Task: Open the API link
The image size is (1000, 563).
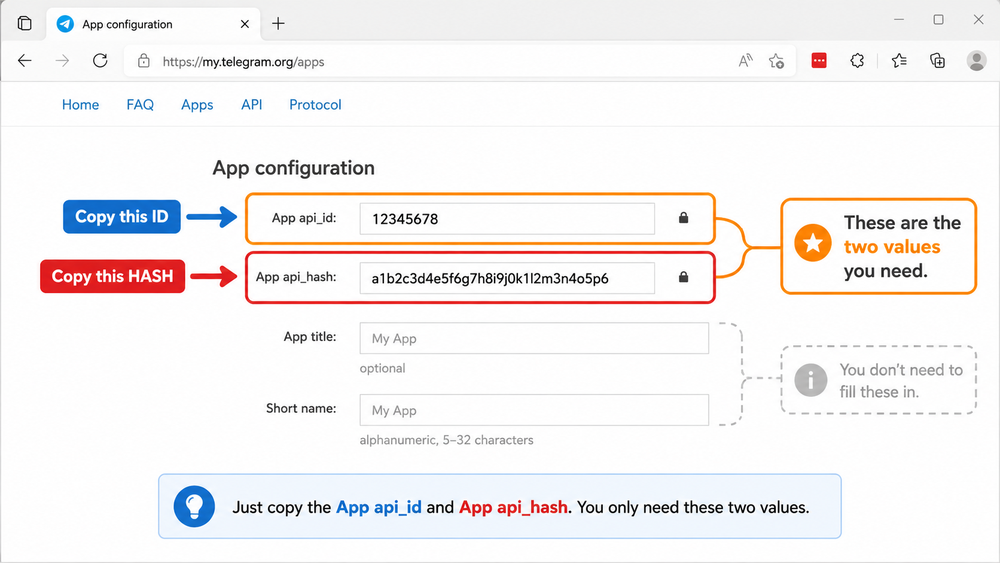Action: (251, 105)
